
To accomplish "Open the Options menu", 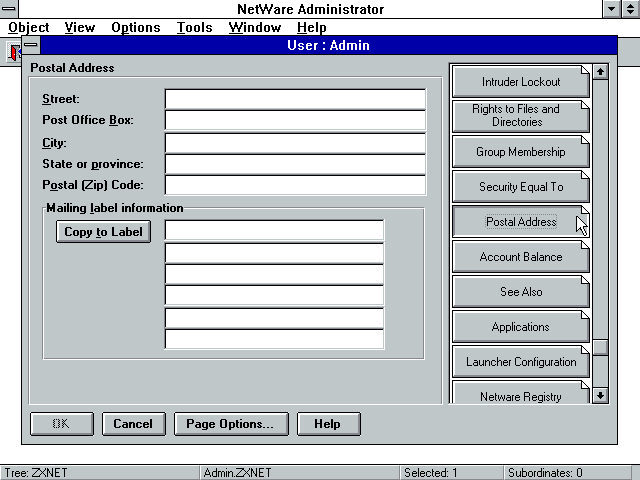I will pos(136,28).
